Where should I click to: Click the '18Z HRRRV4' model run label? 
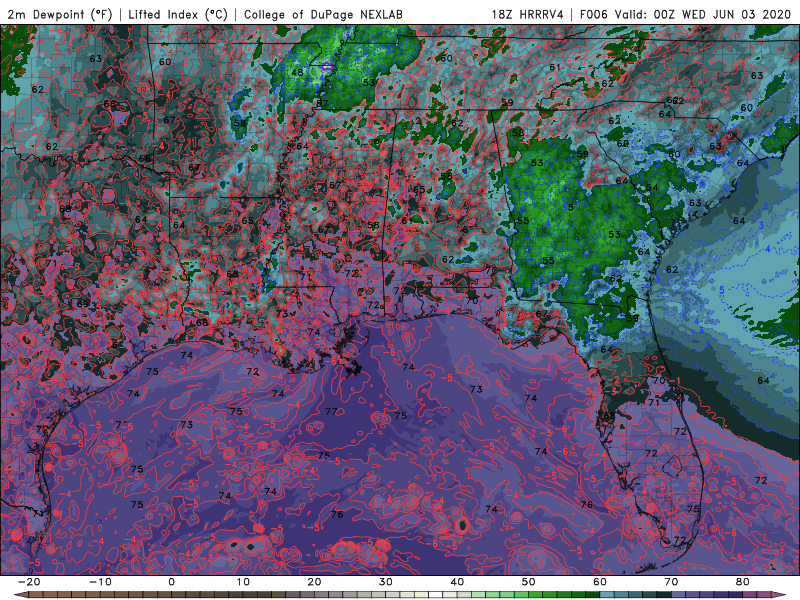[528, 14]
